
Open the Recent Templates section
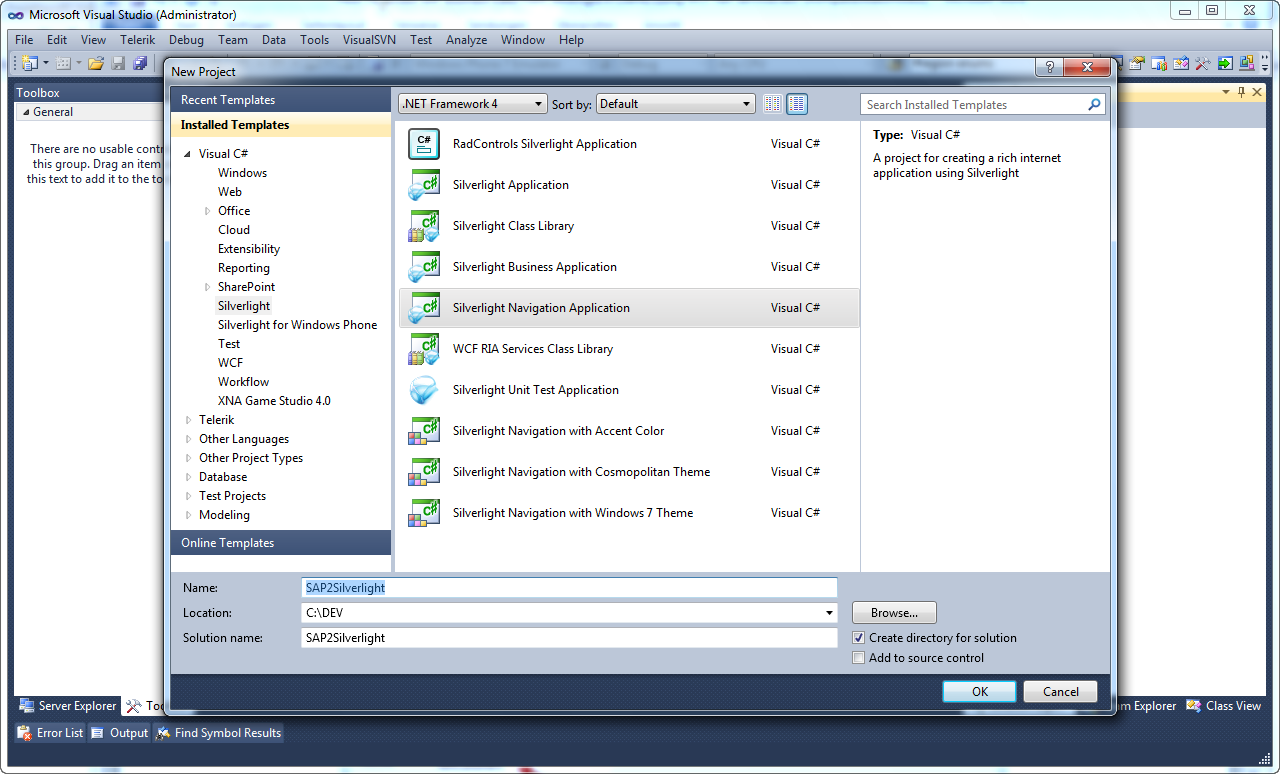point(281,100)
